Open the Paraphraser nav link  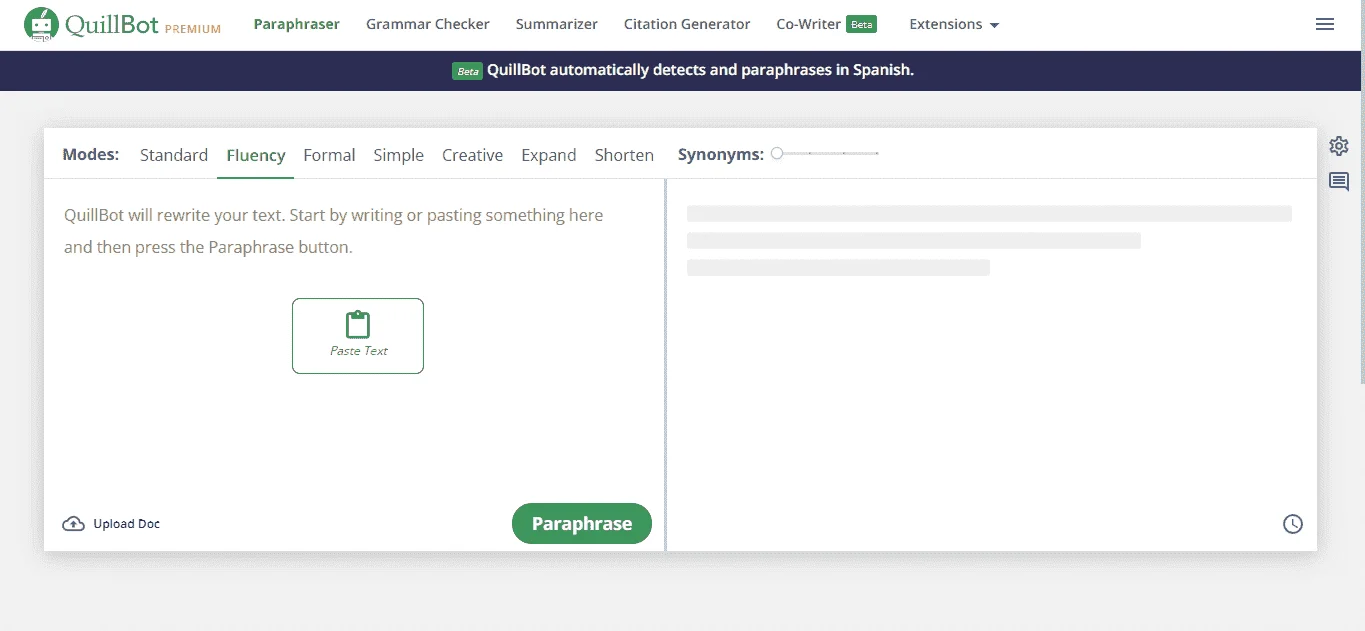[297, 24]
